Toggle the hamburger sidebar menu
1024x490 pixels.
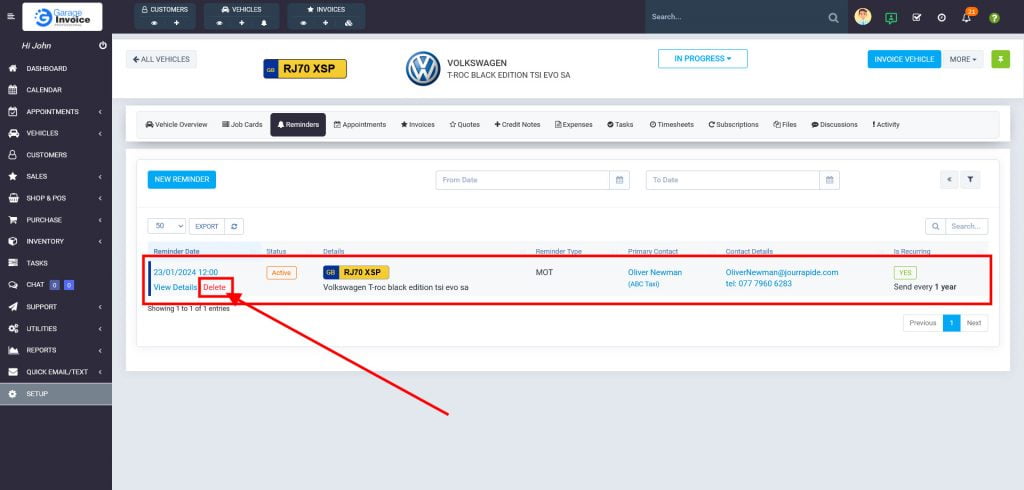pos(11,17)
